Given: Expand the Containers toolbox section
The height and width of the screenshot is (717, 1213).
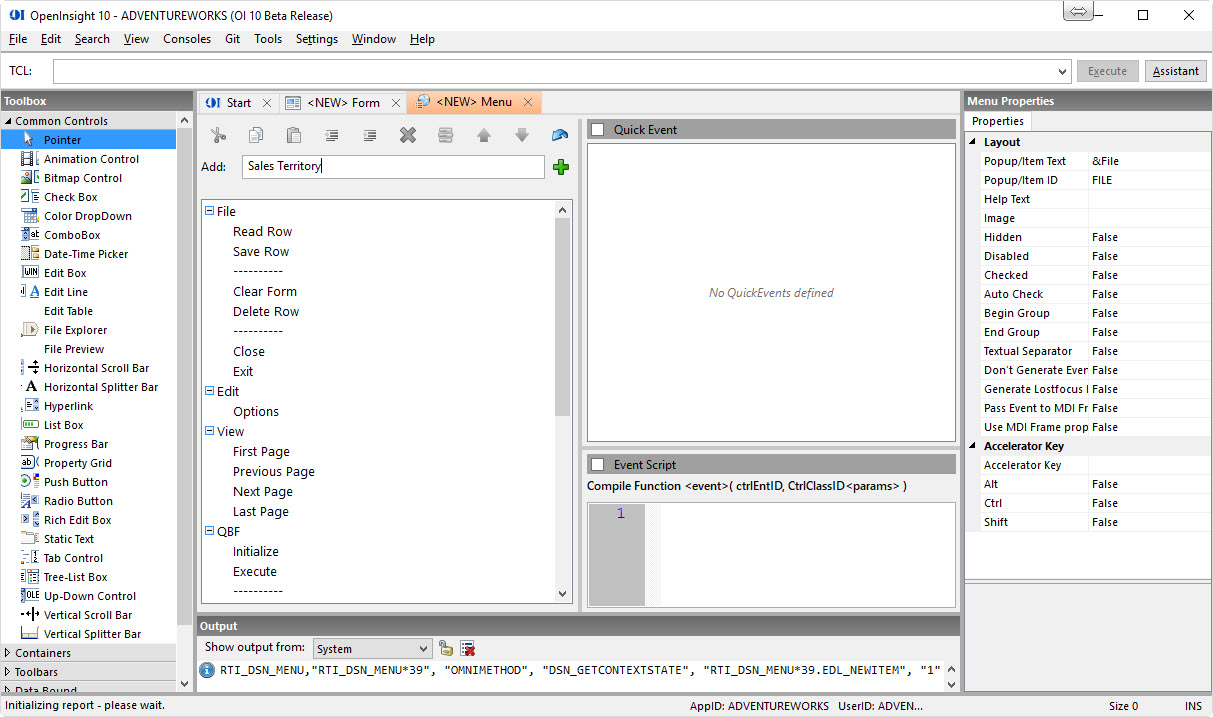Looking at the screenshot, I should click(8, 653).
